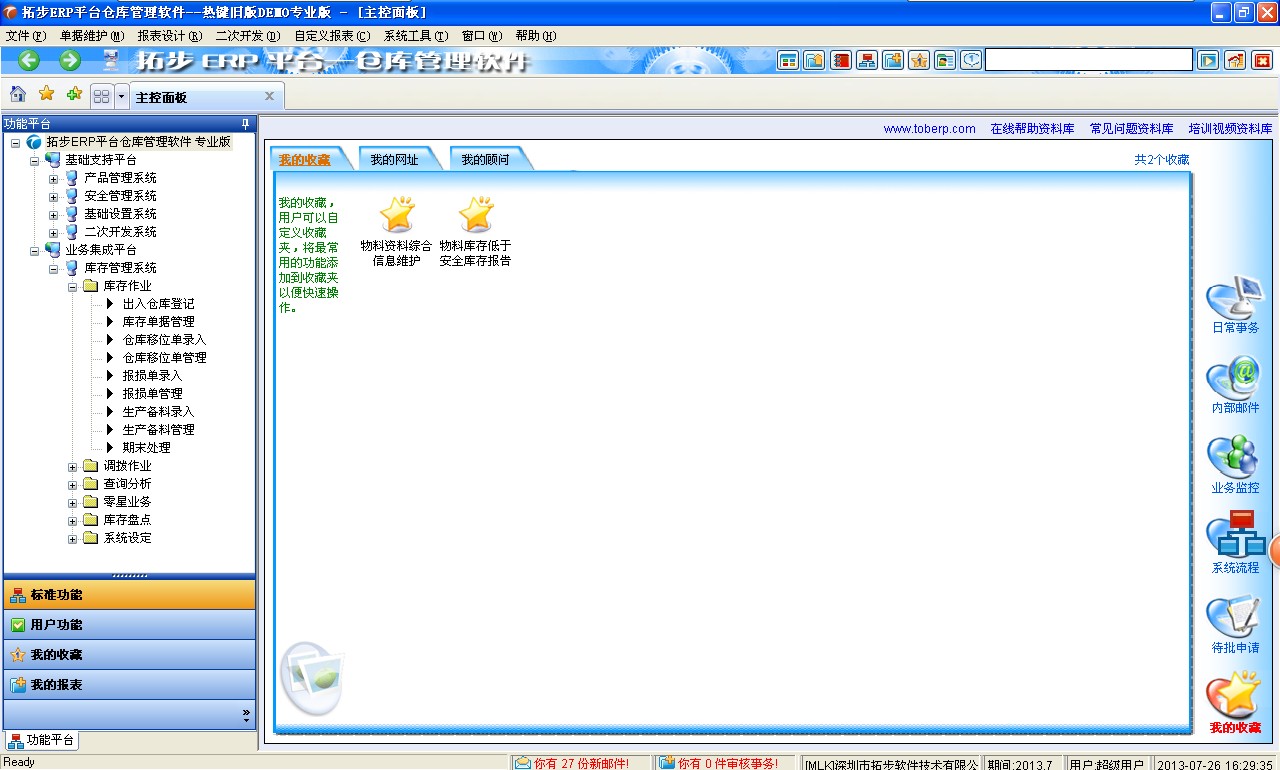Expand the 产品管理系统 tree node

click(x=54, y=178)
